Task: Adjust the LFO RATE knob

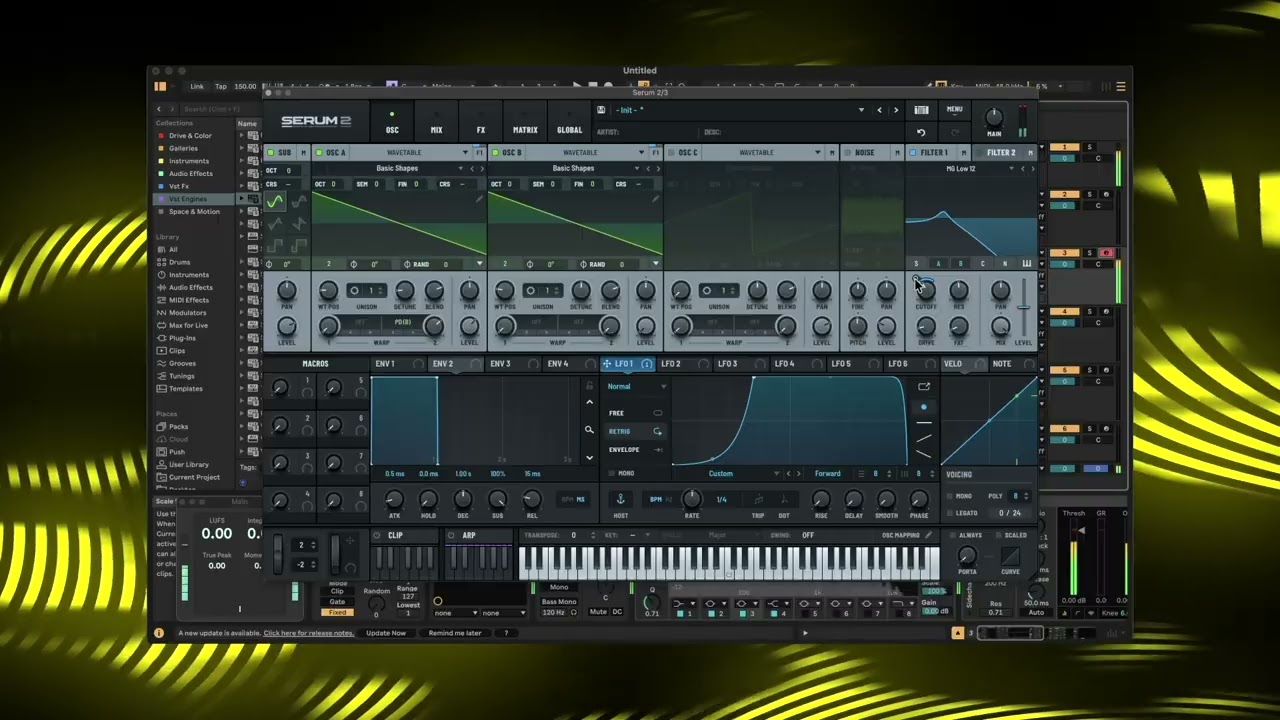Action: (x=691, y=499)
